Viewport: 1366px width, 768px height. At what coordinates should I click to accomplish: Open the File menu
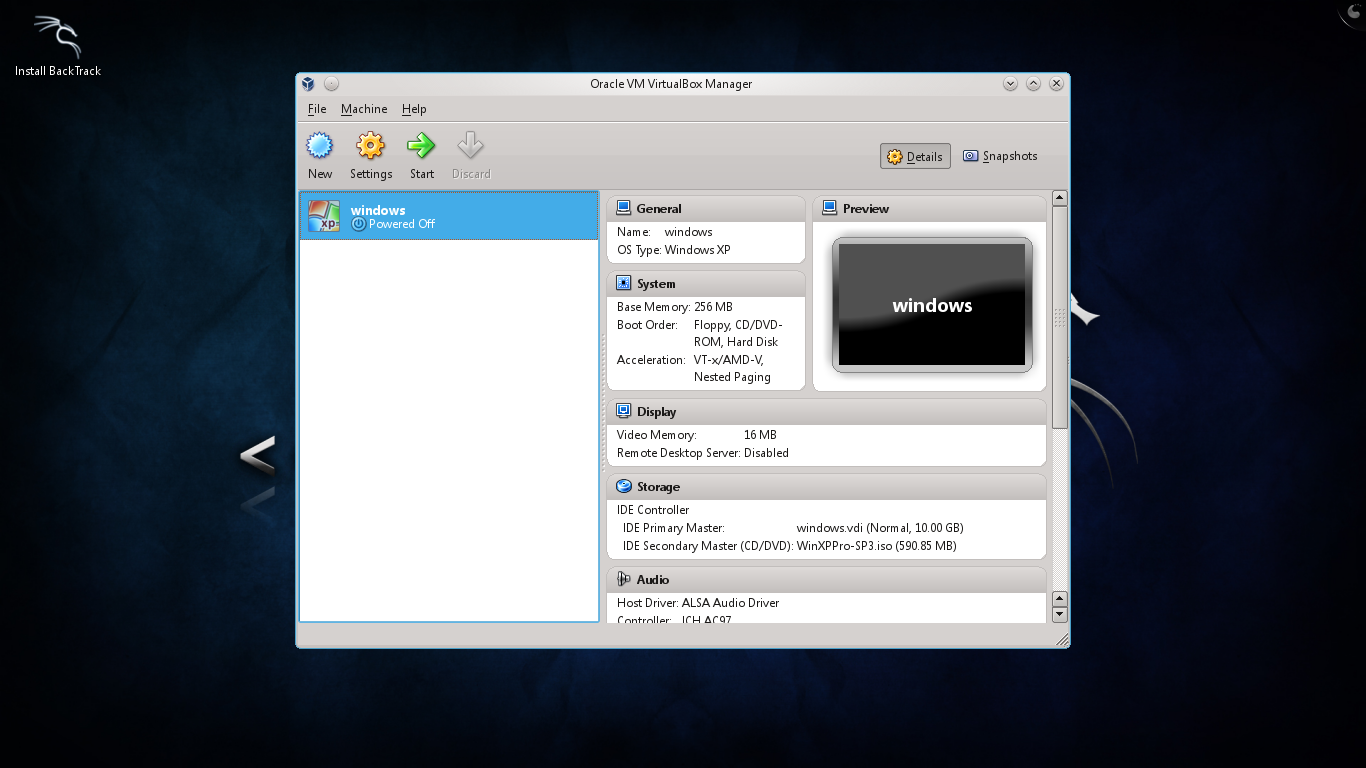[x=317, y=109]
